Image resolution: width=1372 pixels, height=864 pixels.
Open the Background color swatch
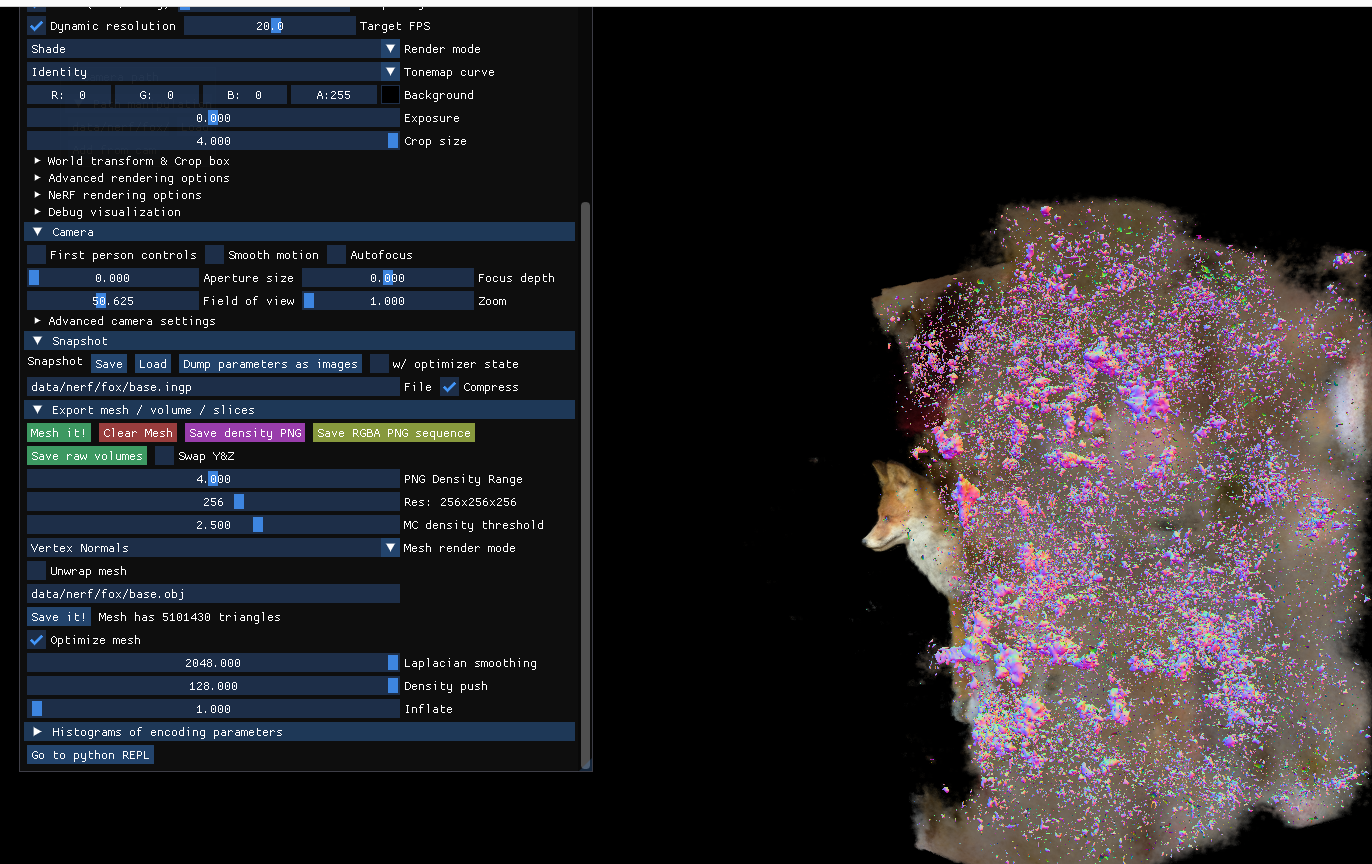pos(389,94)
